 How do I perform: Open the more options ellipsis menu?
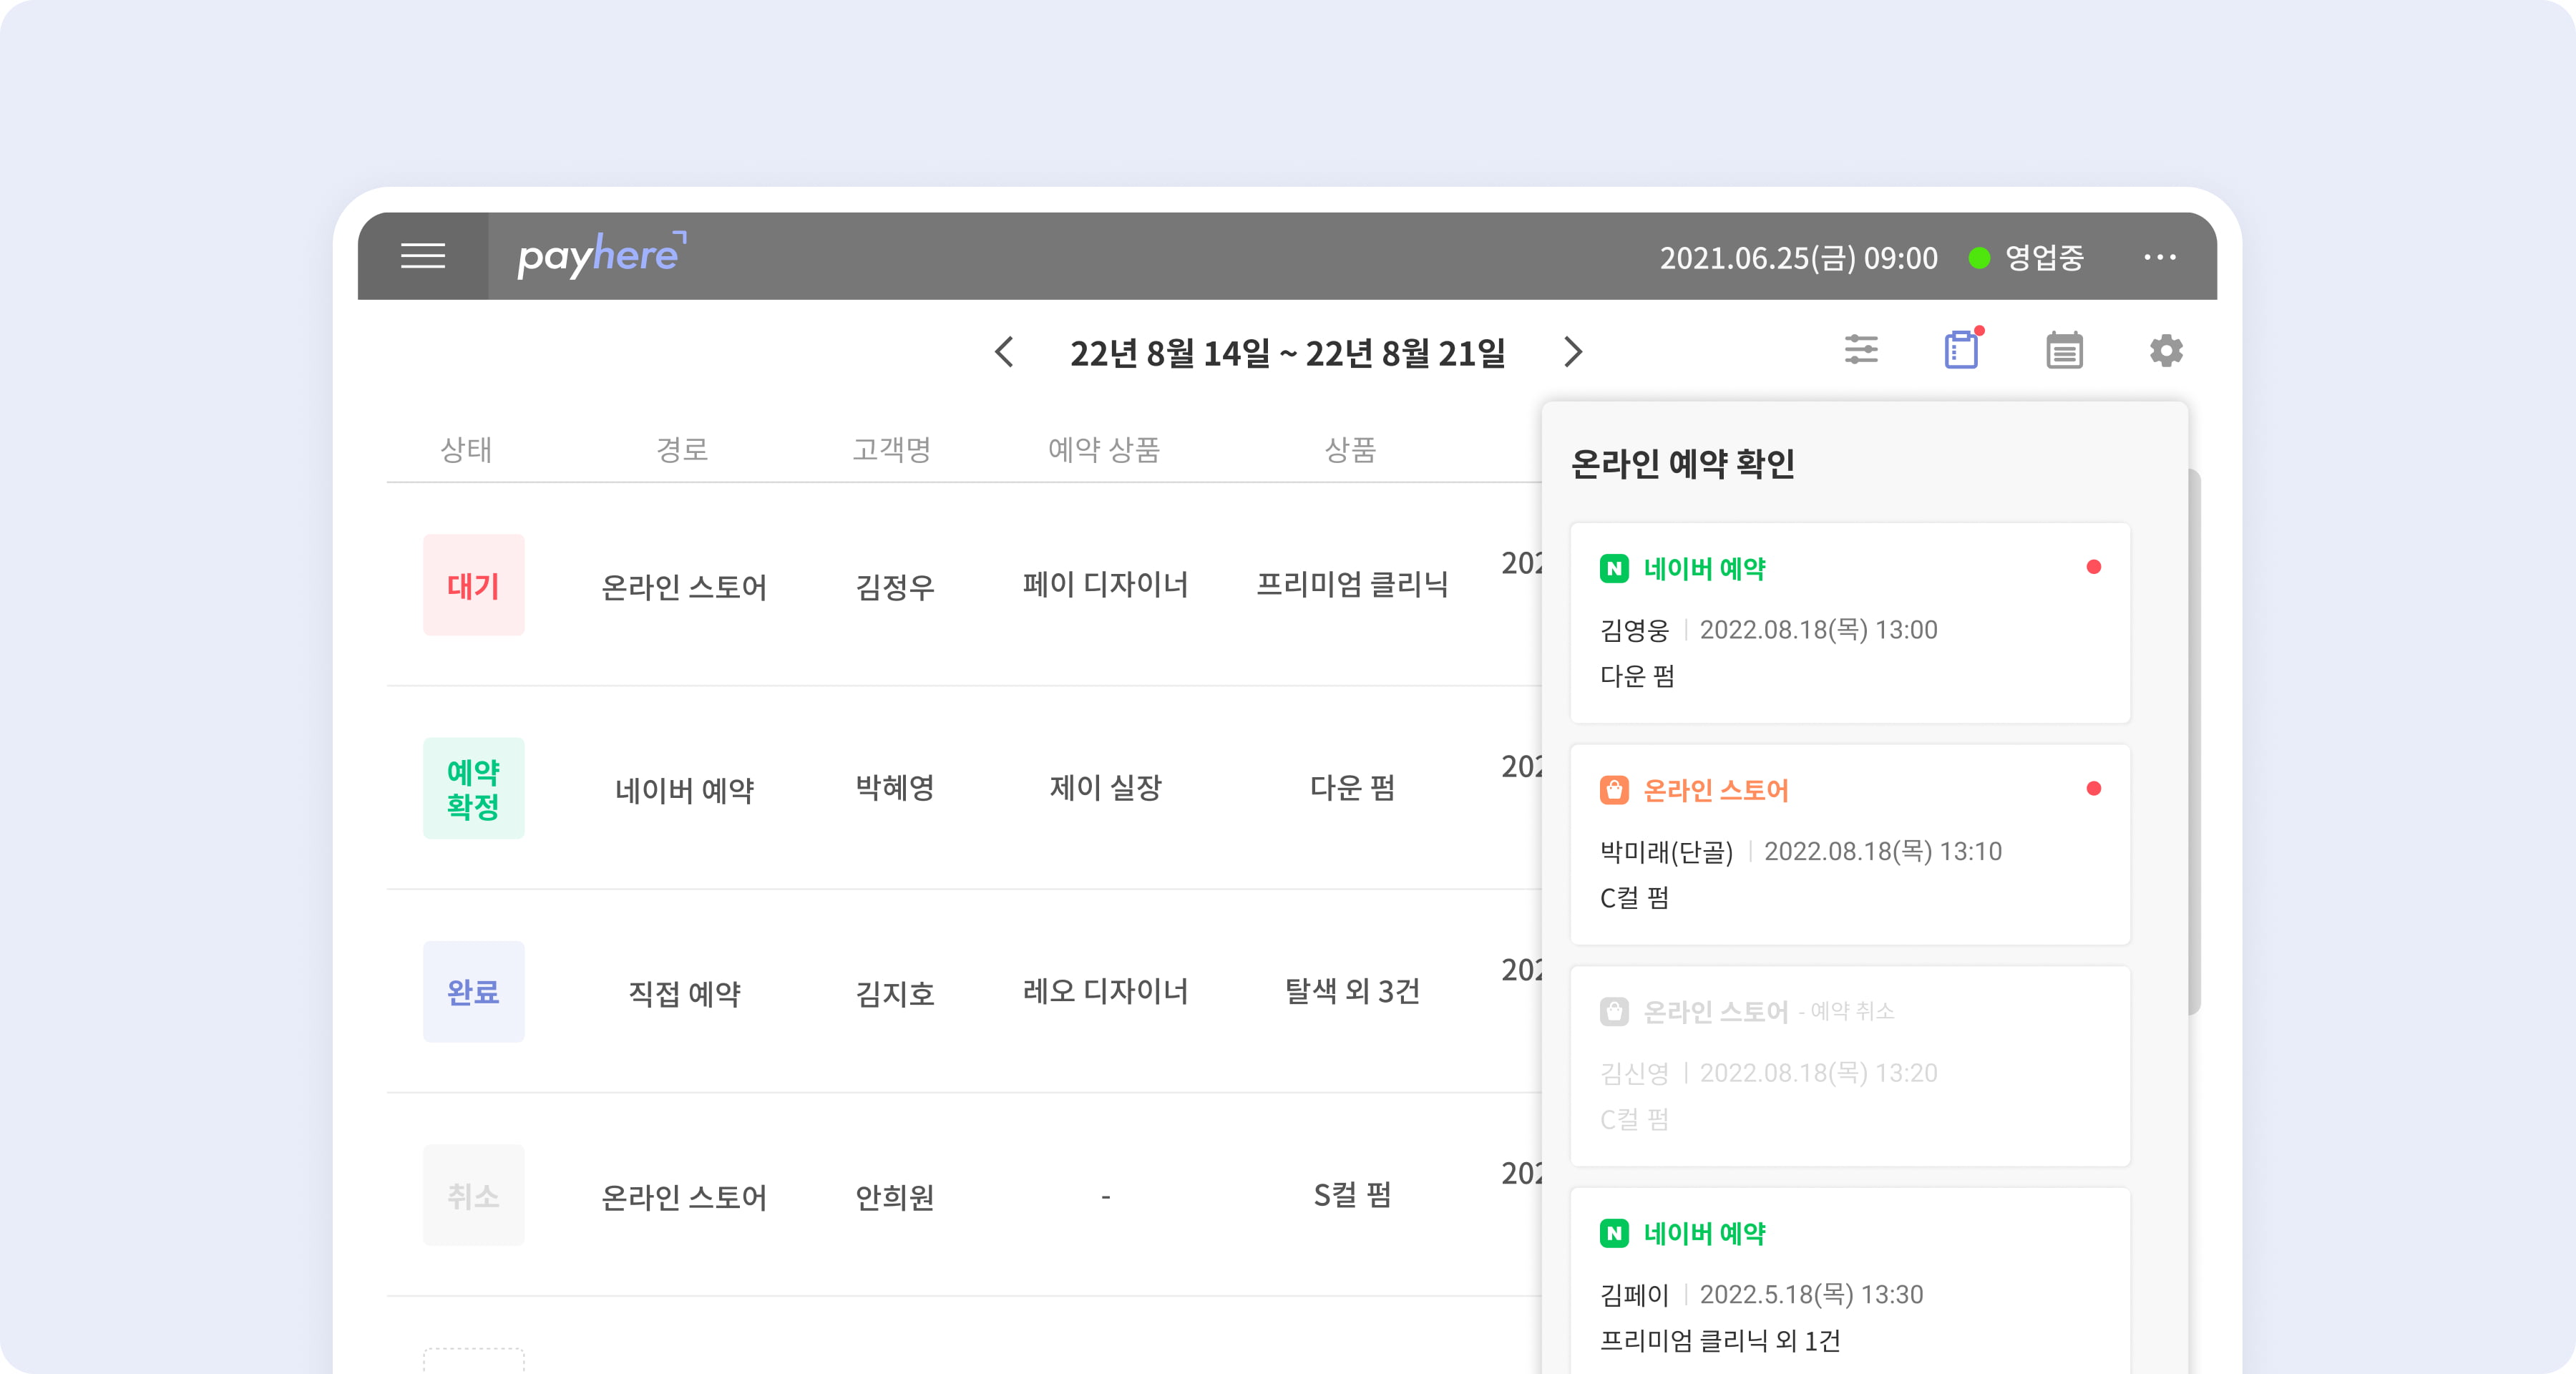click(2160, 257)
